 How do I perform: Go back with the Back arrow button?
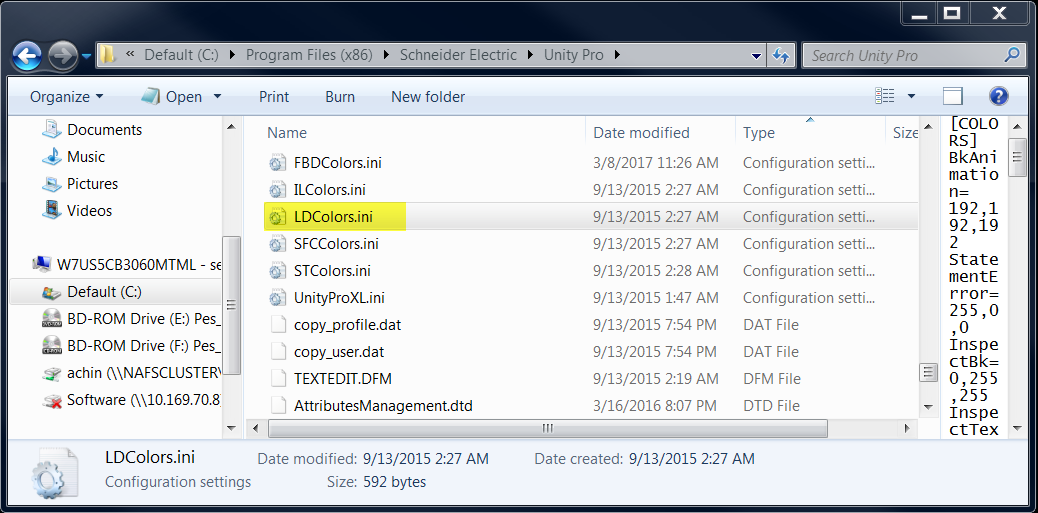pyautogui.click(x=27, y=56)
